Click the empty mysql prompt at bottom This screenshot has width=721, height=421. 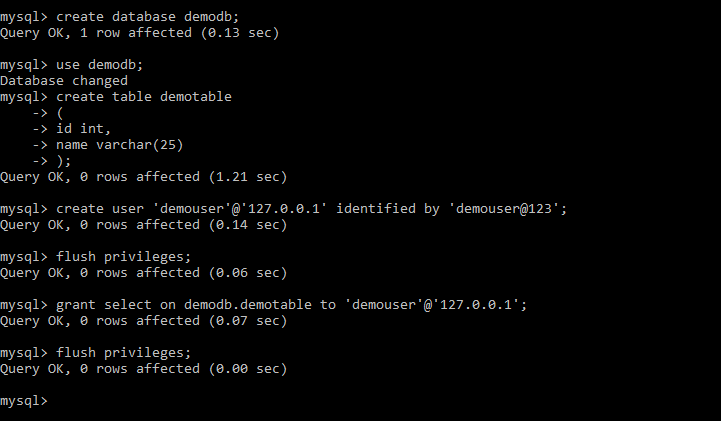pyautogui.click(x=24, y=401)
